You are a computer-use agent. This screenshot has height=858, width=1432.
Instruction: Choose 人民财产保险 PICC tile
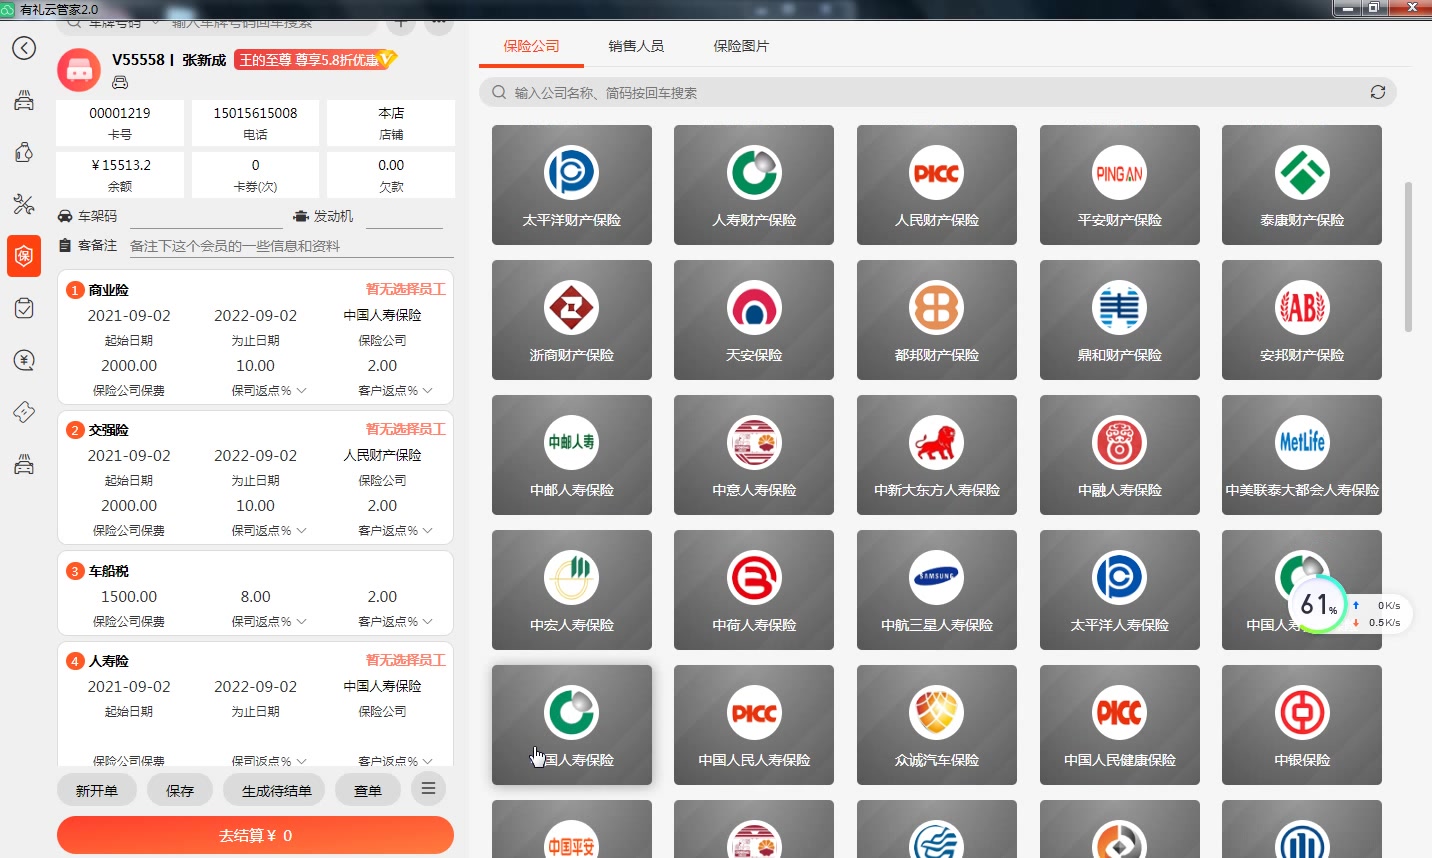937,185
